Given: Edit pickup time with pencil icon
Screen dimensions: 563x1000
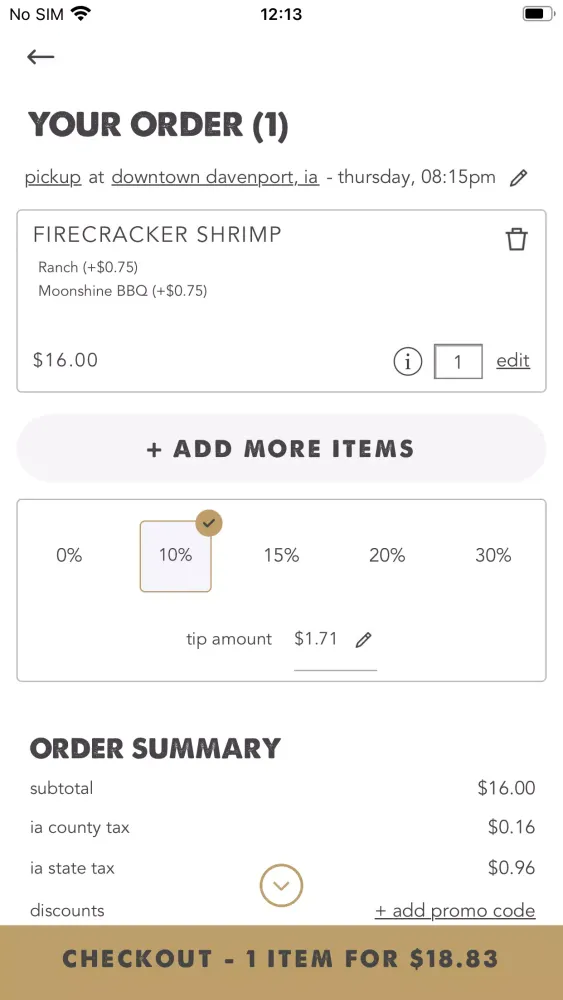Looking at the screenshot, I should [519, 178].
